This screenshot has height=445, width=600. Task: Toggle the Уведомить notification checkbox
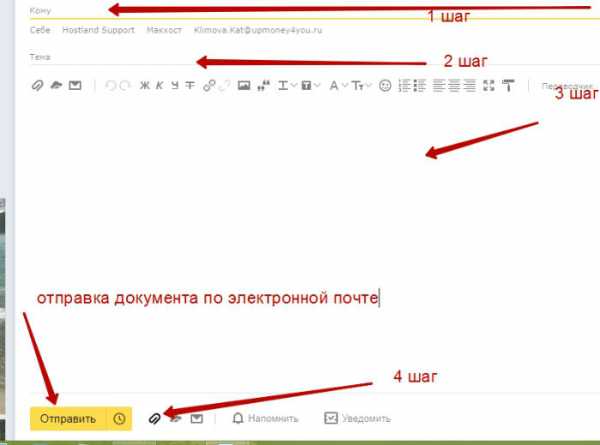click(x=357, y=418)
